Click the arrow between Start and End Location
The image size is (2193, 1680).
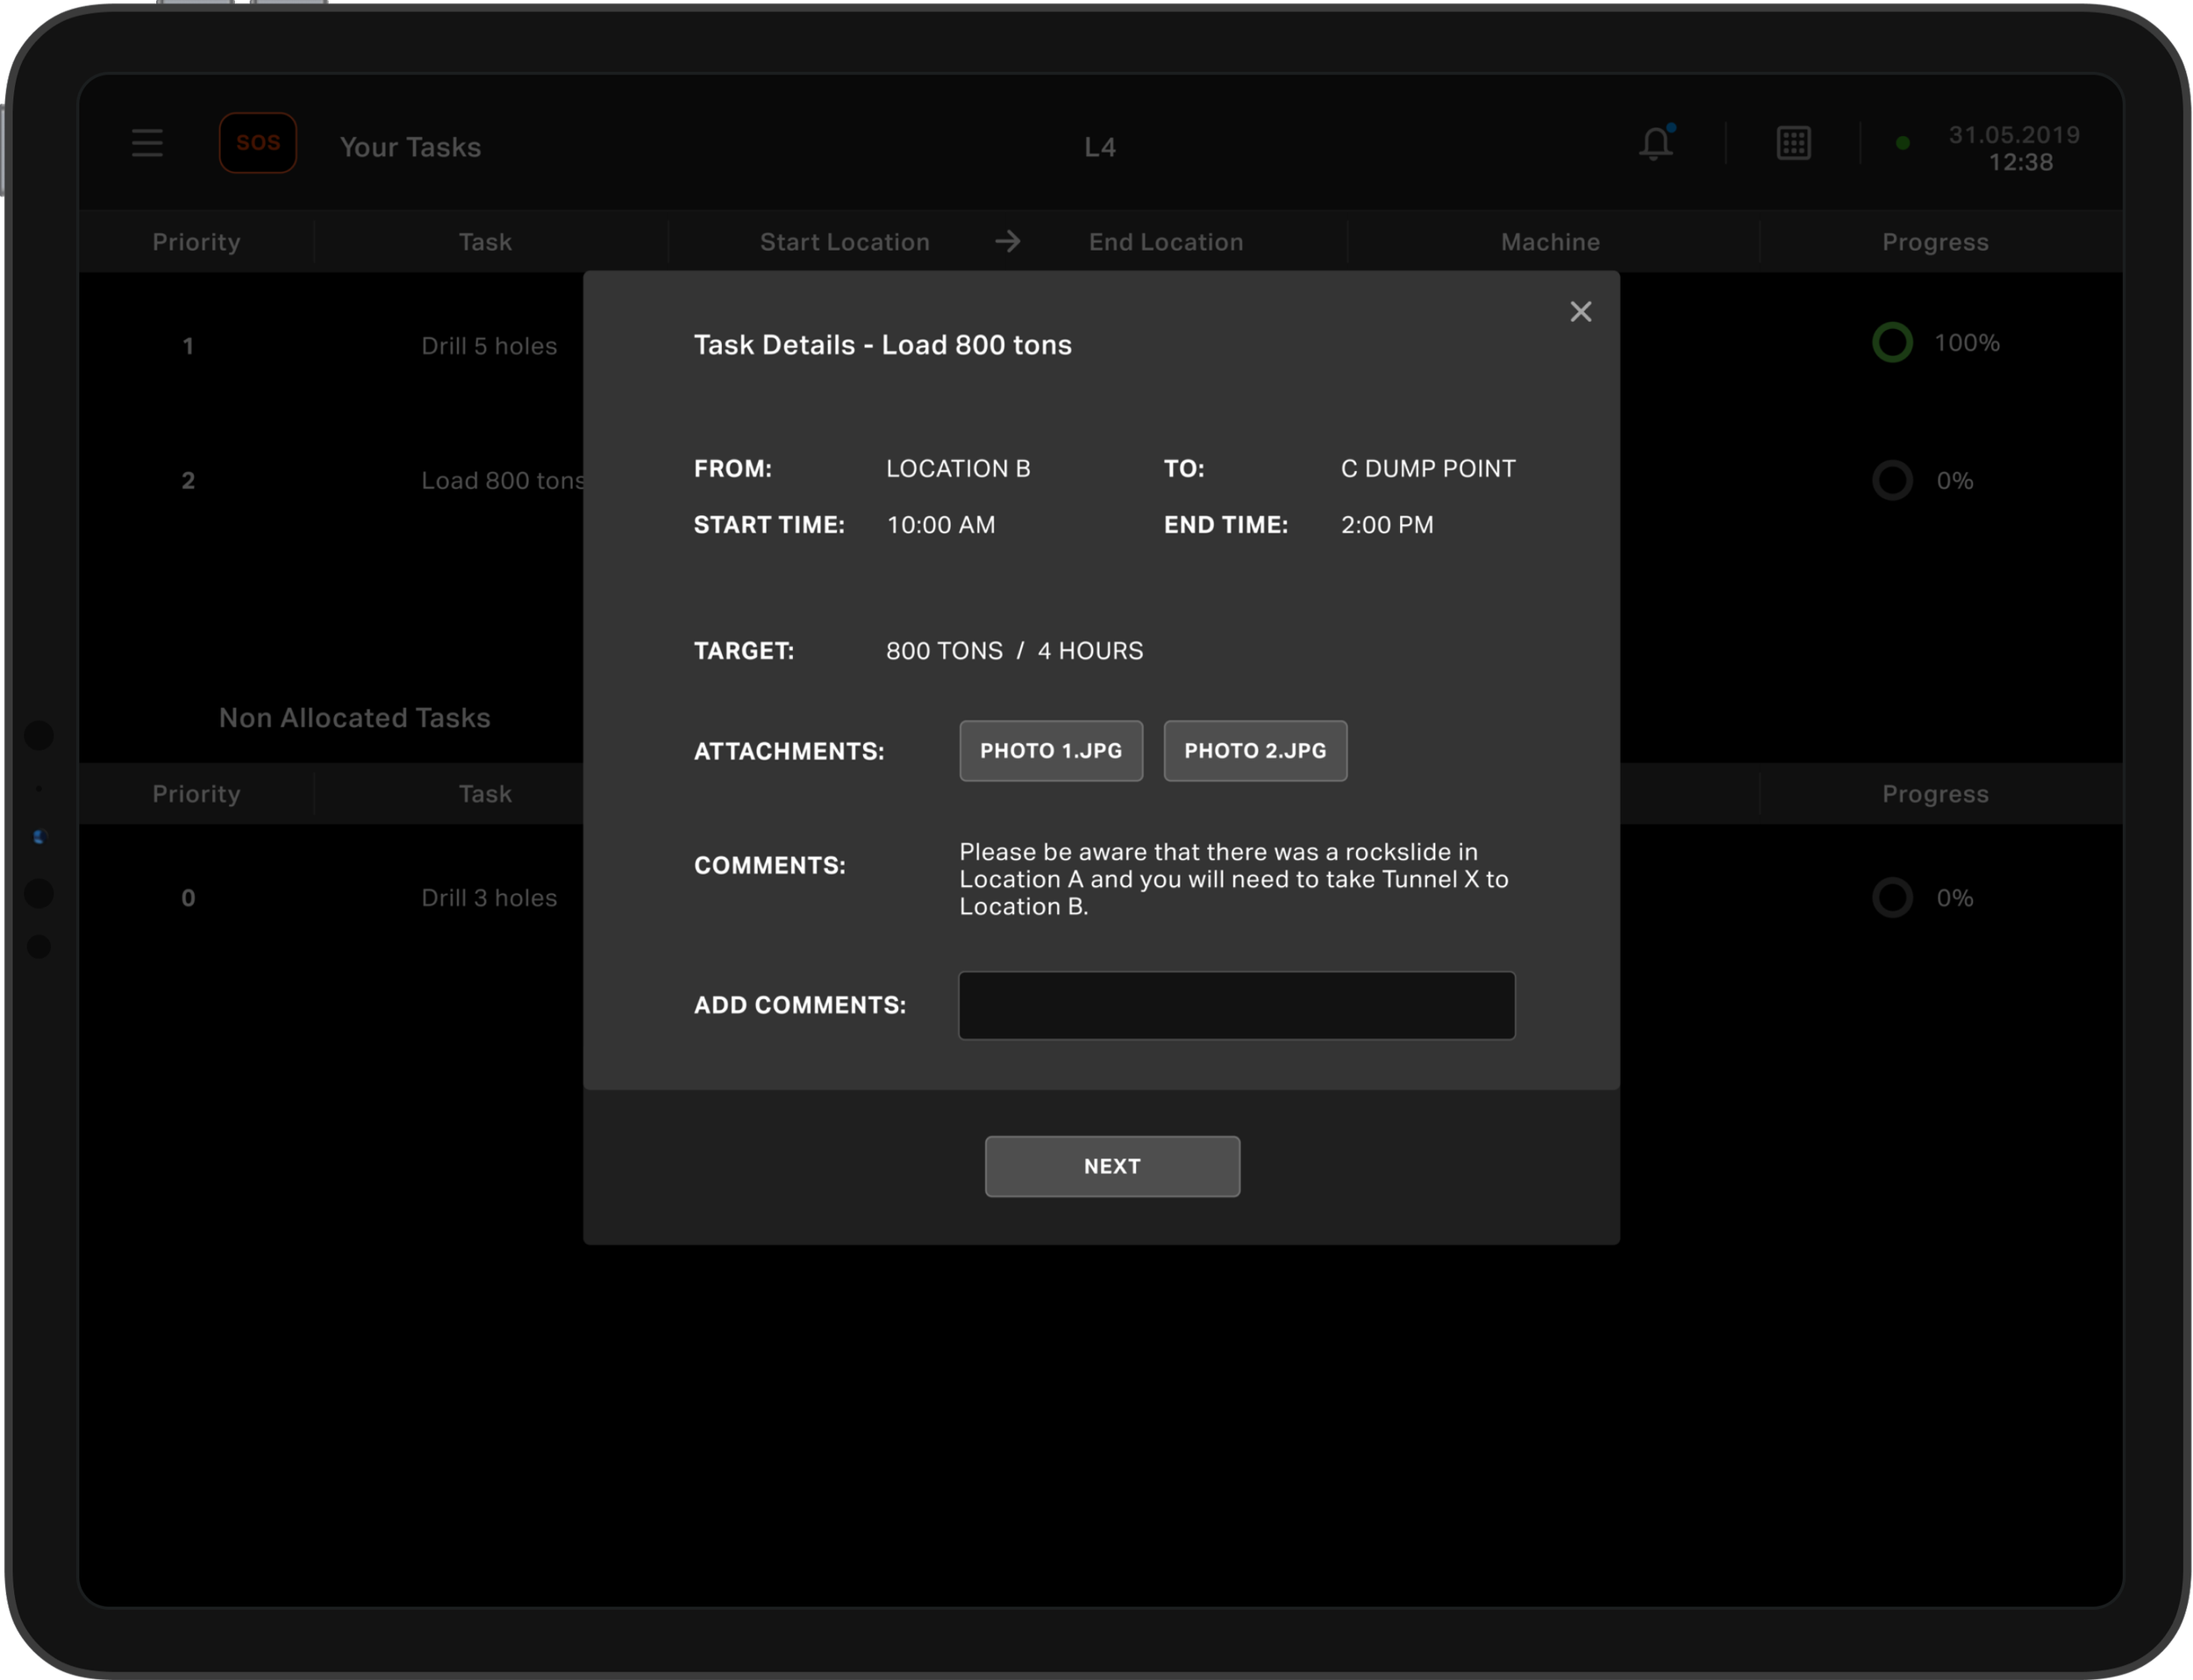point(1007,241)
